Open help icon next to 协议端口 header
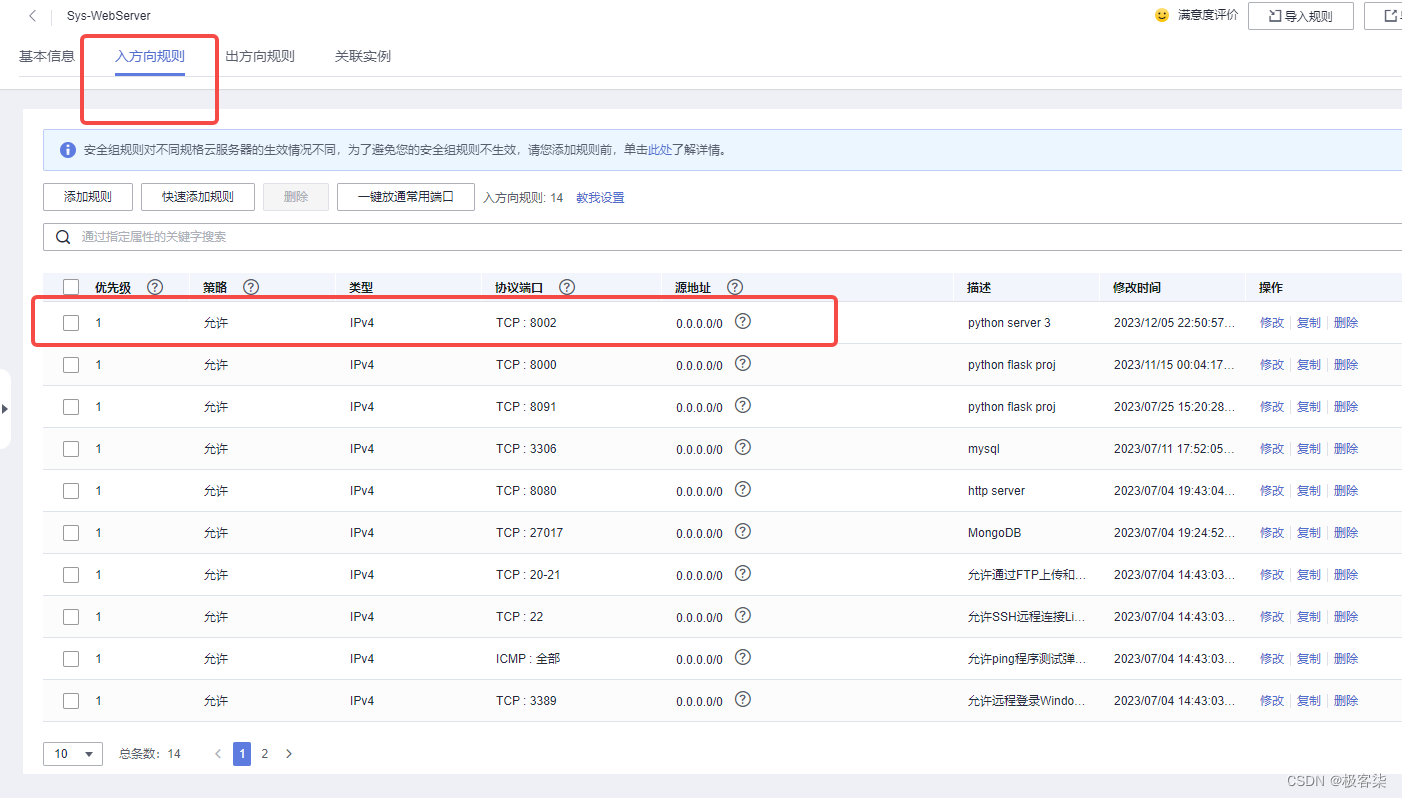 point(567,287)
